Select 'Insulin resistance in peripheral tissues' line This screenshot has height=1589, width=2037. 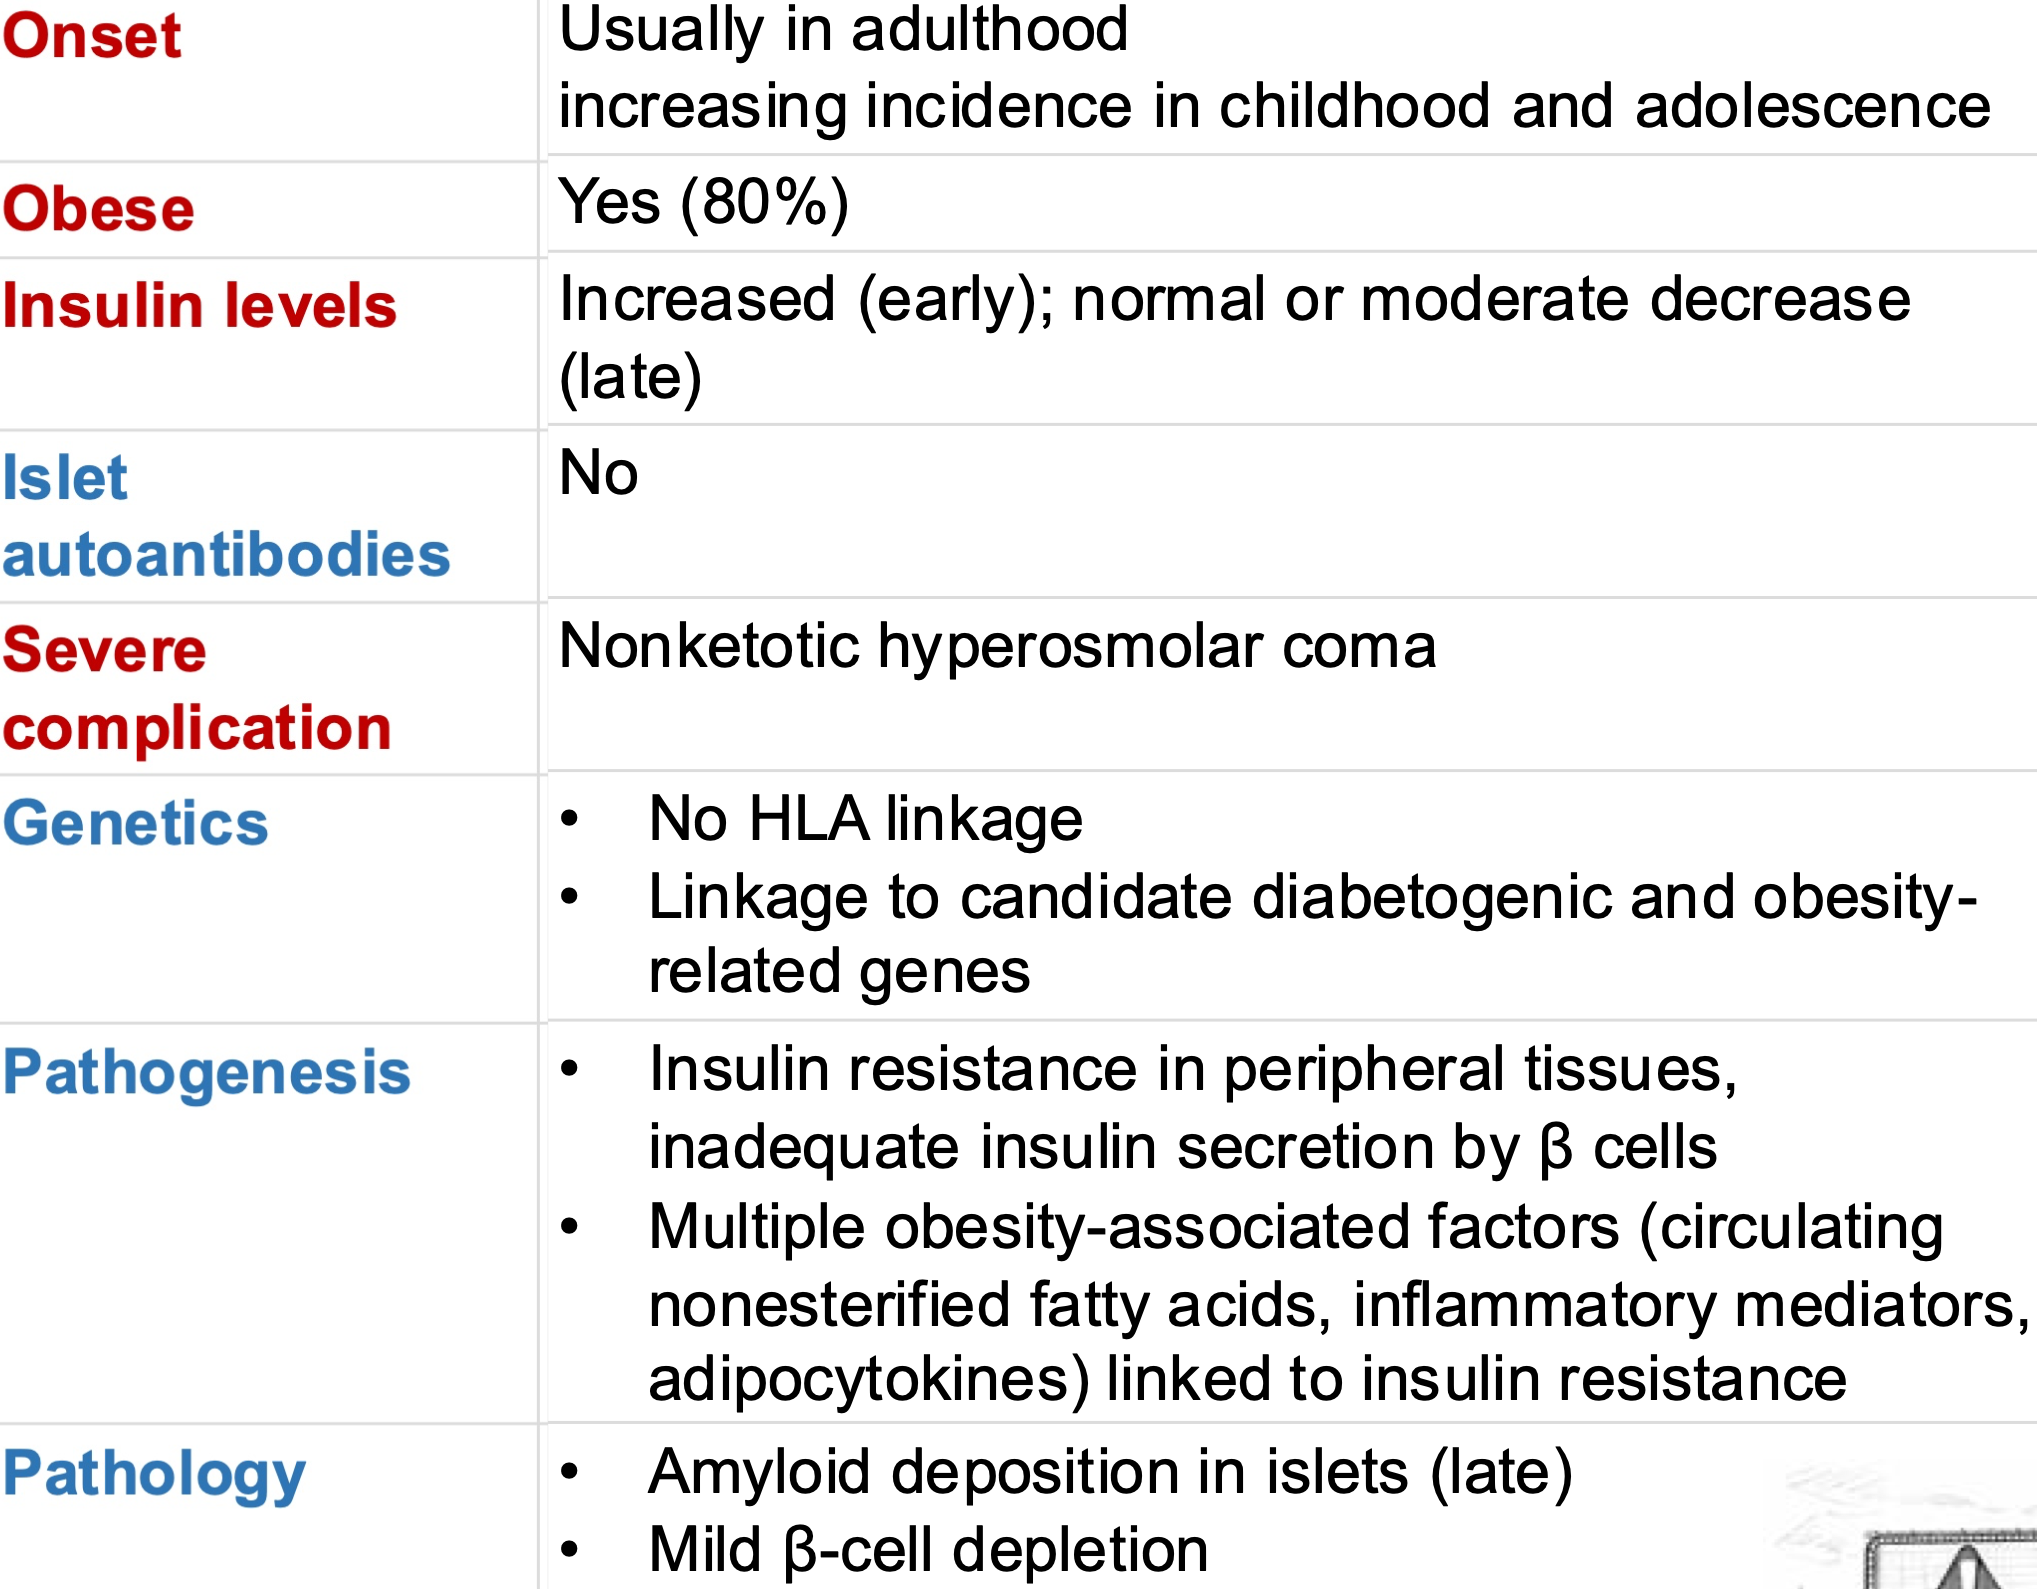(1192, 1069)
